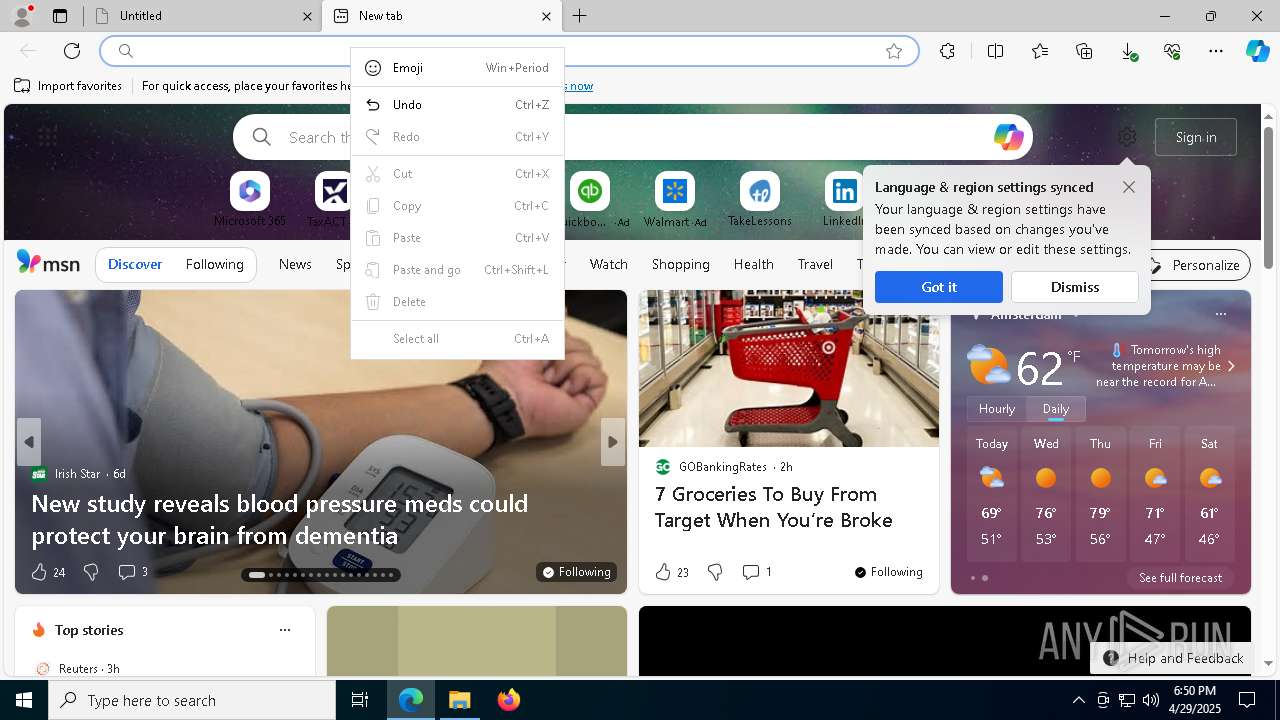The image size is (1280, 720).
Task: Go to next carousel story arrow
Action: coord(613,442)
